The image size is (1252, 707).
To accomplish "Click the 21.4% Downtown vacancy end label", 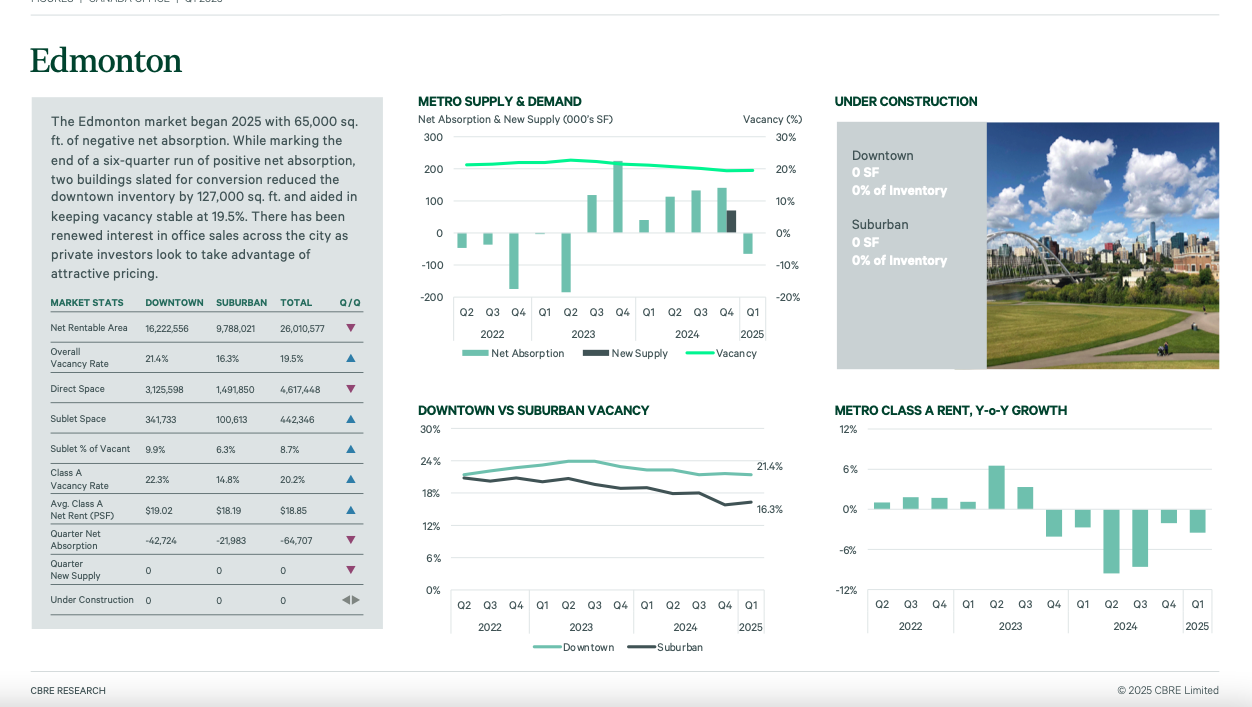I will (x=769, y=467).
